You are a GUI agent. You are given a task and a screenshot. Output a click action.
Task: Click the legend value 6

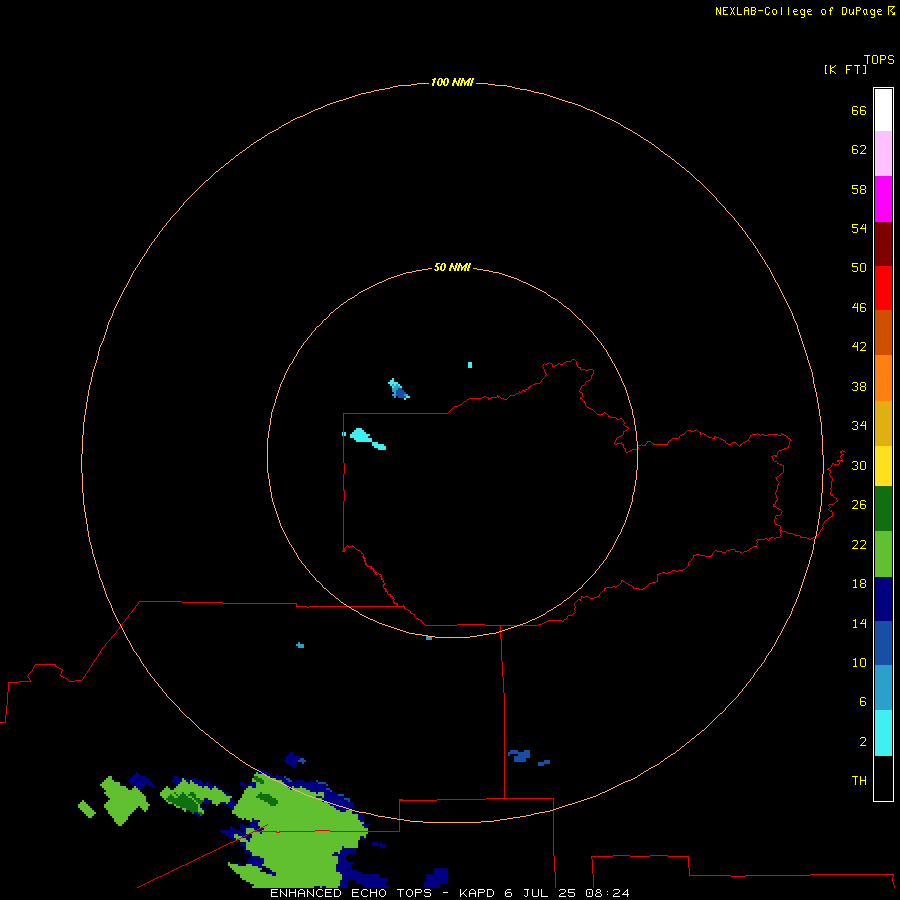[x=863, y=701]
